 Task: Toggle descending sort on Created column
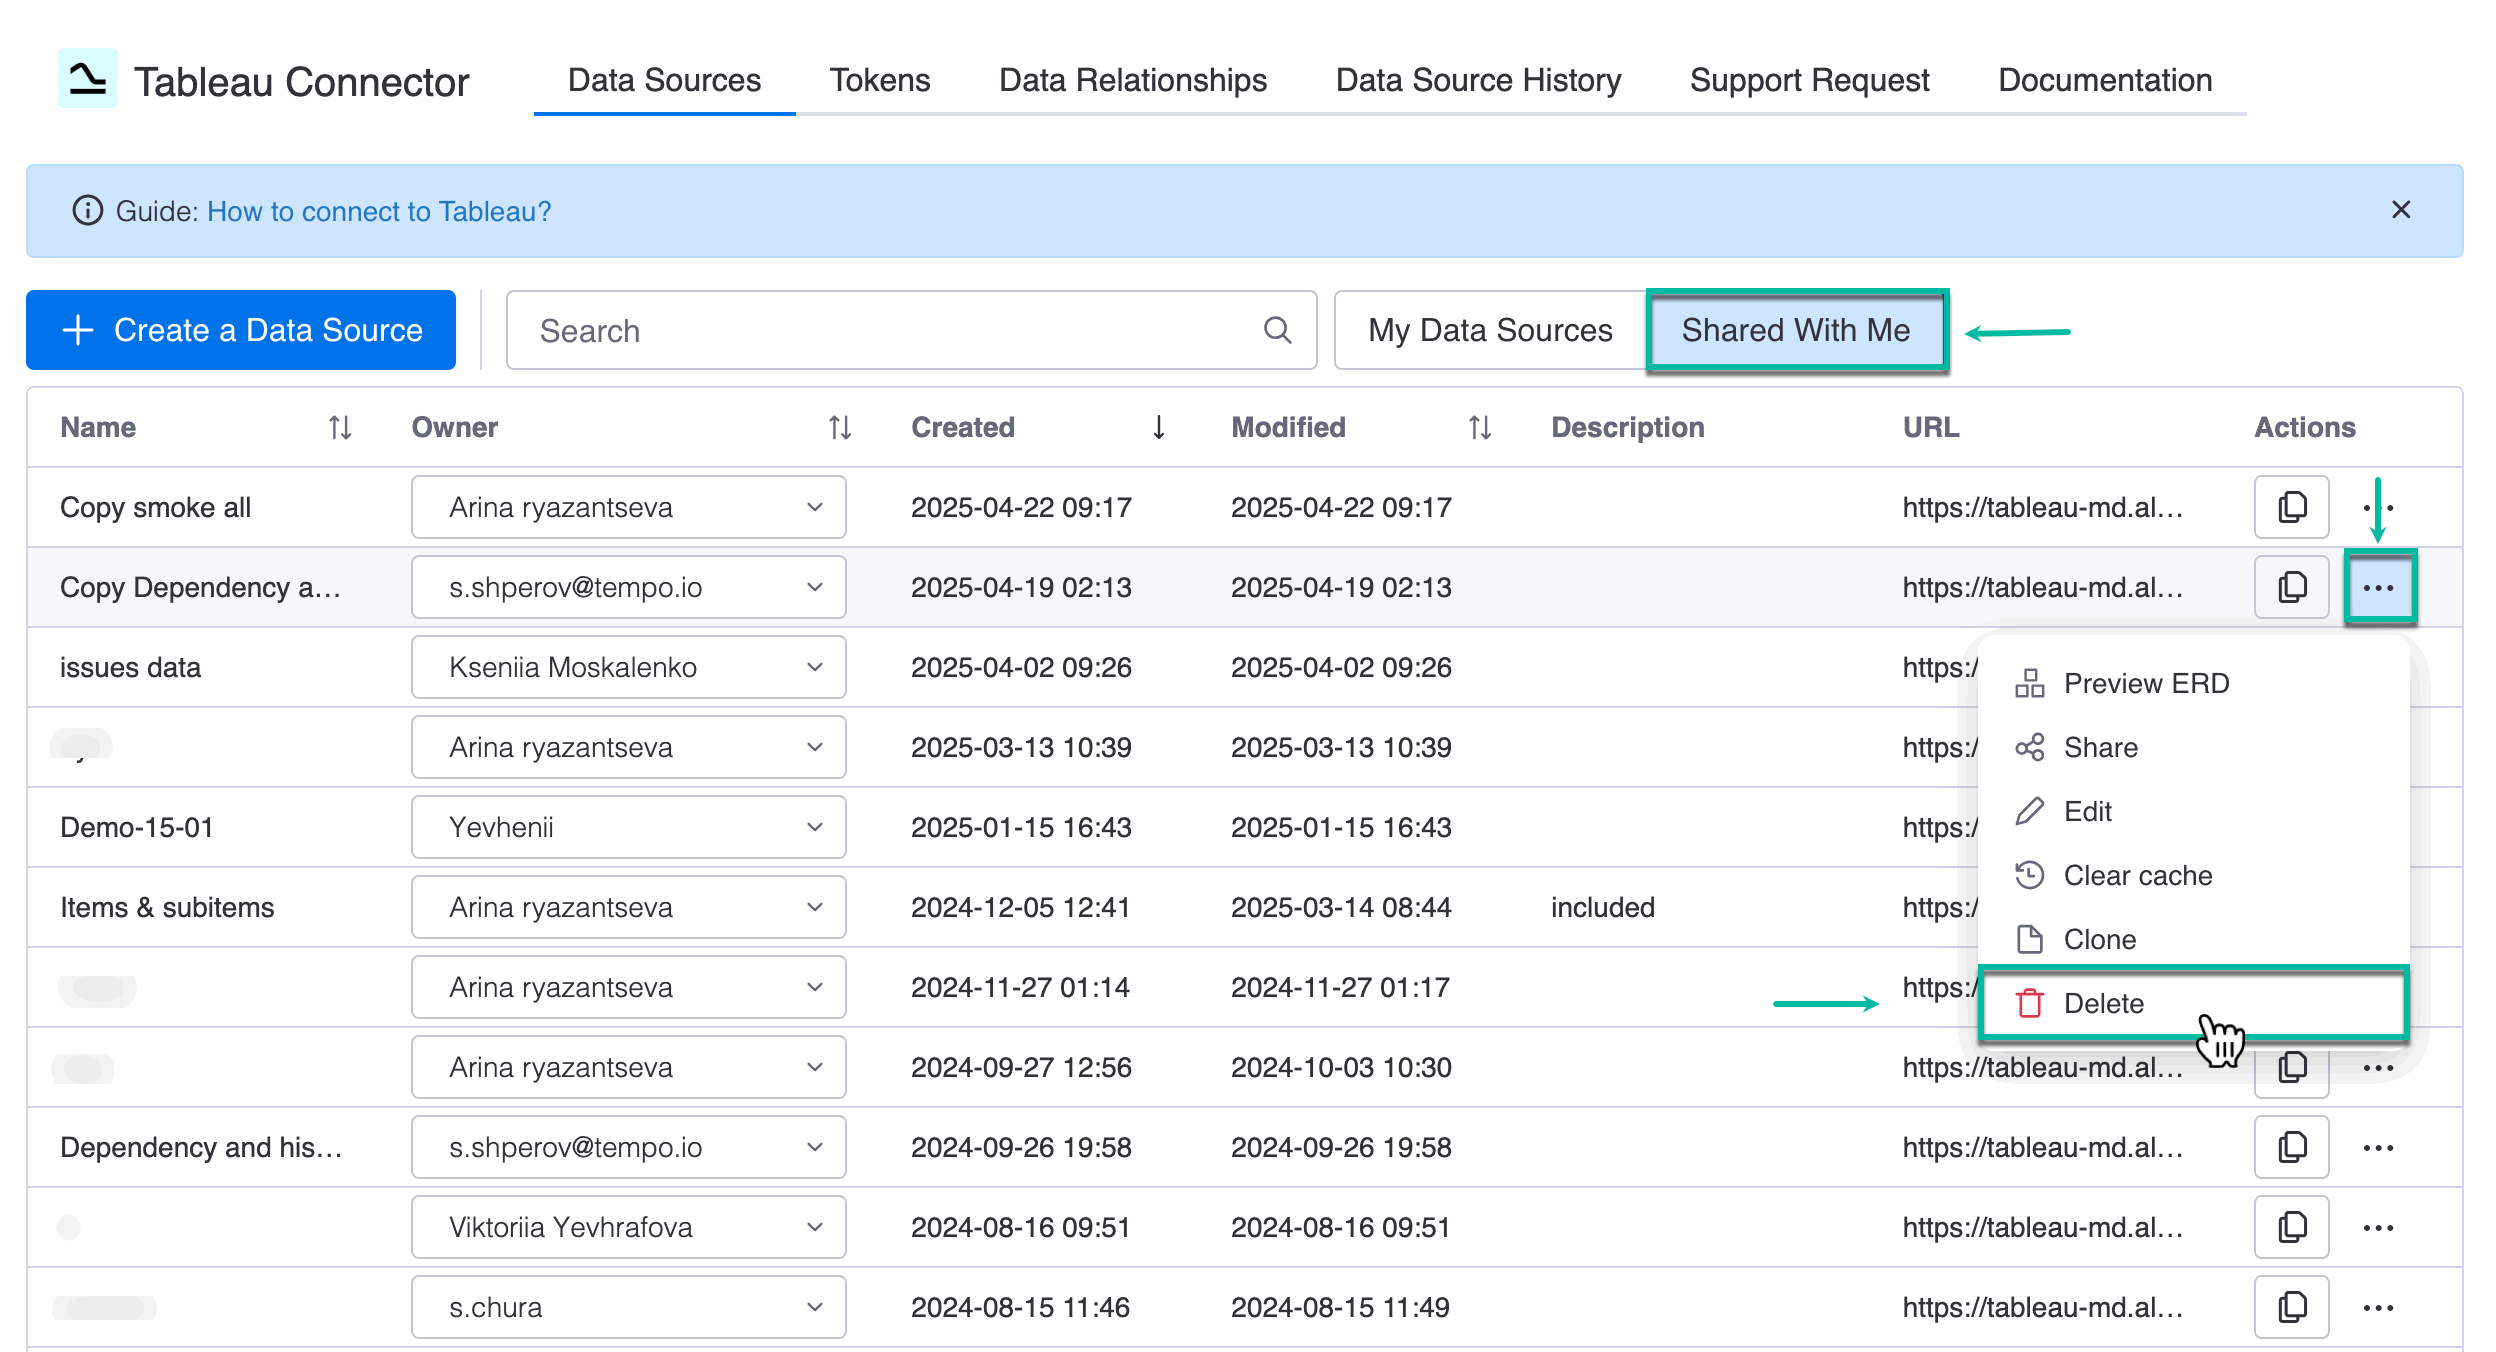pyautogui.click(x=1159, y=427)
